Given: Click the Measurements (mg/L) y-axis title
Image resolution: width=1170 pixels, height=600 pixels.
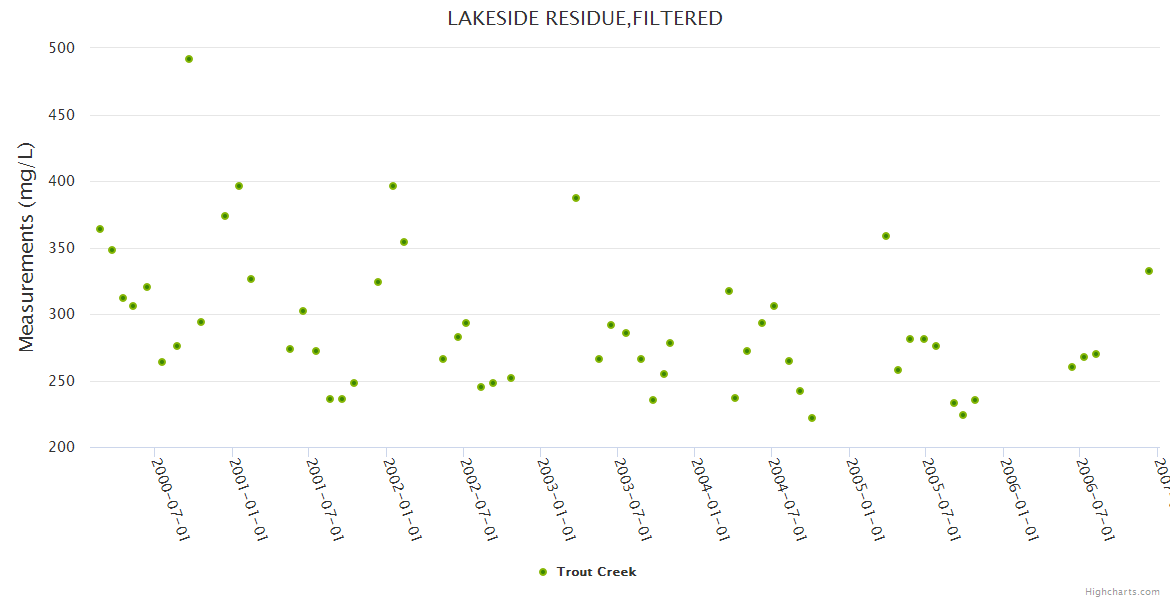Looking at the screenshot, I should tap(27, 247).
